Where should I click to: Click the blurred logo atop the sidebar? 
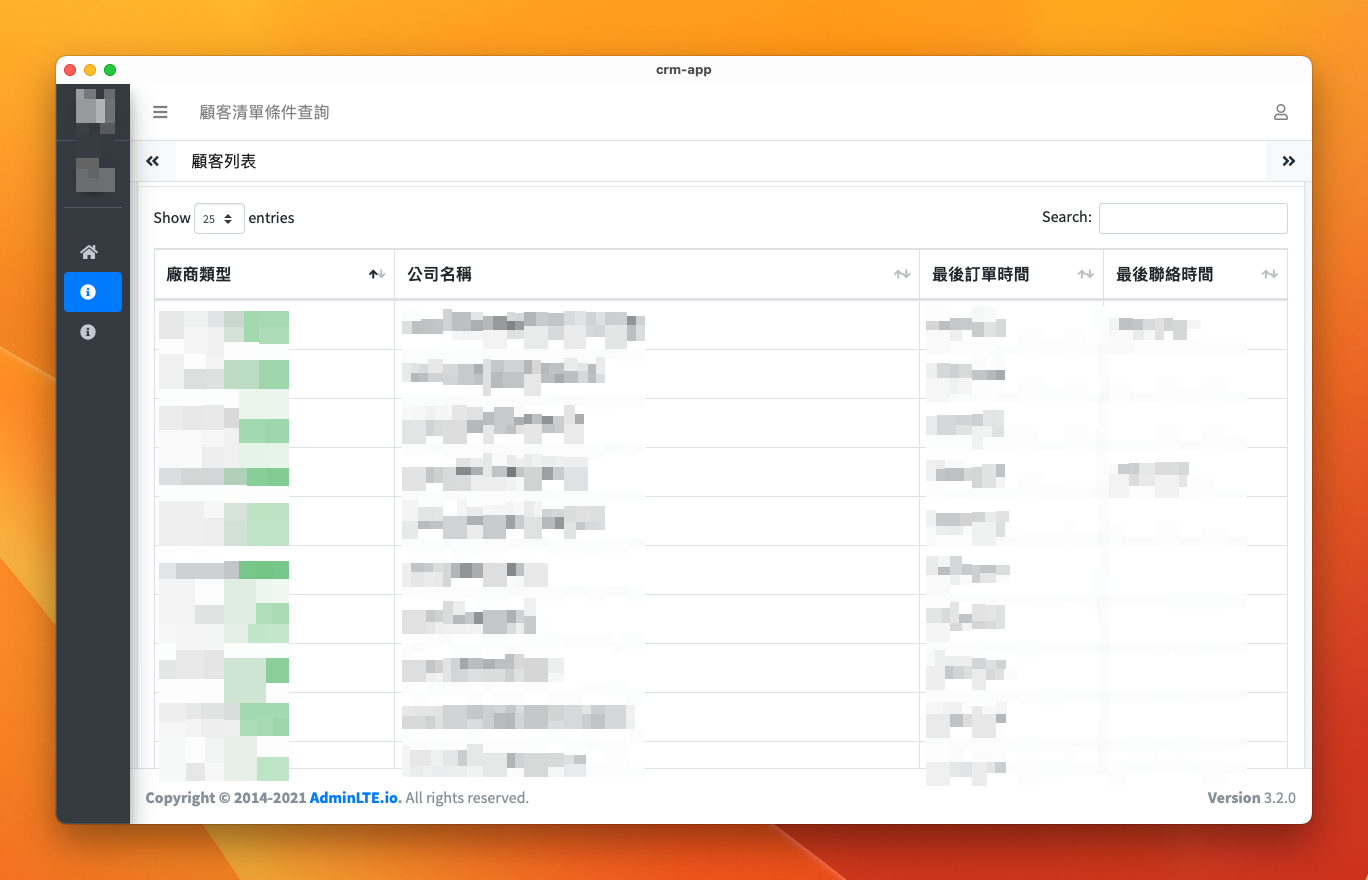(x=95, y=110)
